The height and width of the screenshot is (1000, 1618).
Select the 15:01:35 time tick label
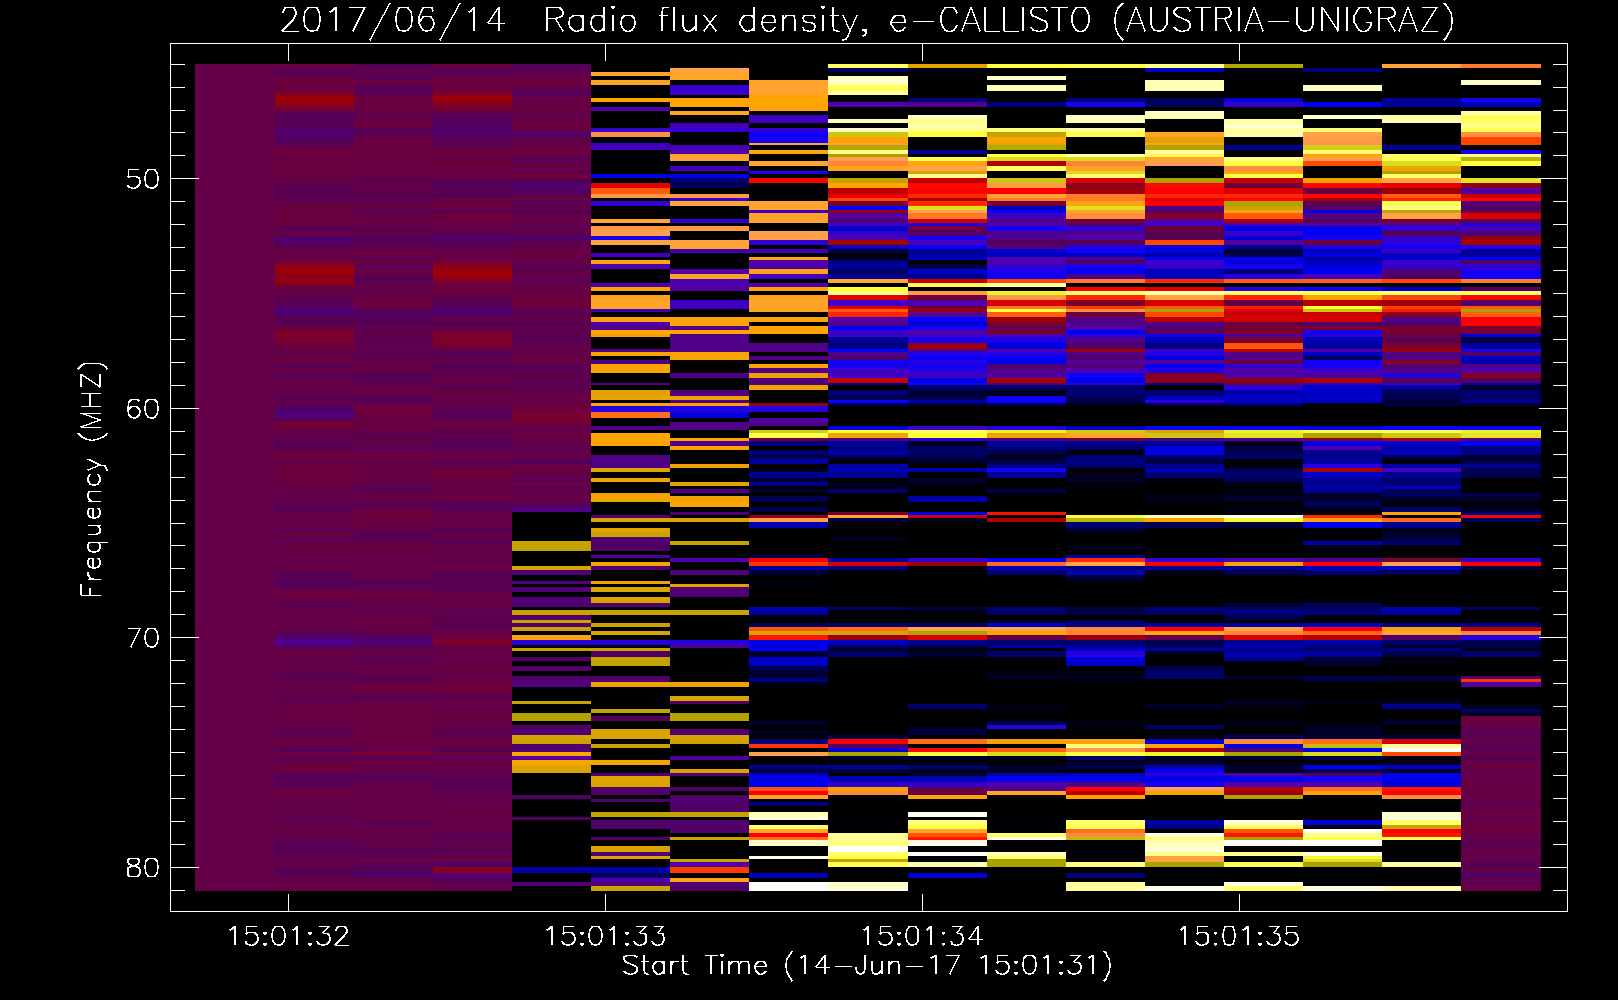click(1239, 936)
